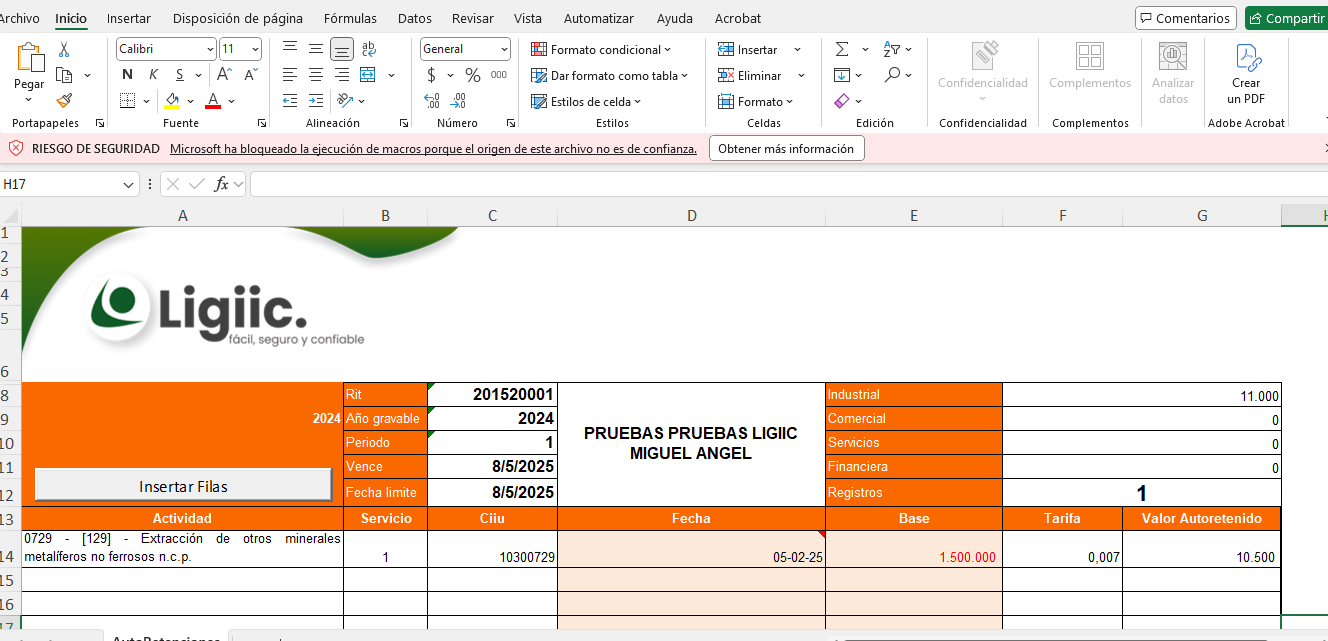Click the cell borders icon
Image resolution: width=1328 pixels, height=641 pixels.
pyautogui.click(x=127, y=100)
